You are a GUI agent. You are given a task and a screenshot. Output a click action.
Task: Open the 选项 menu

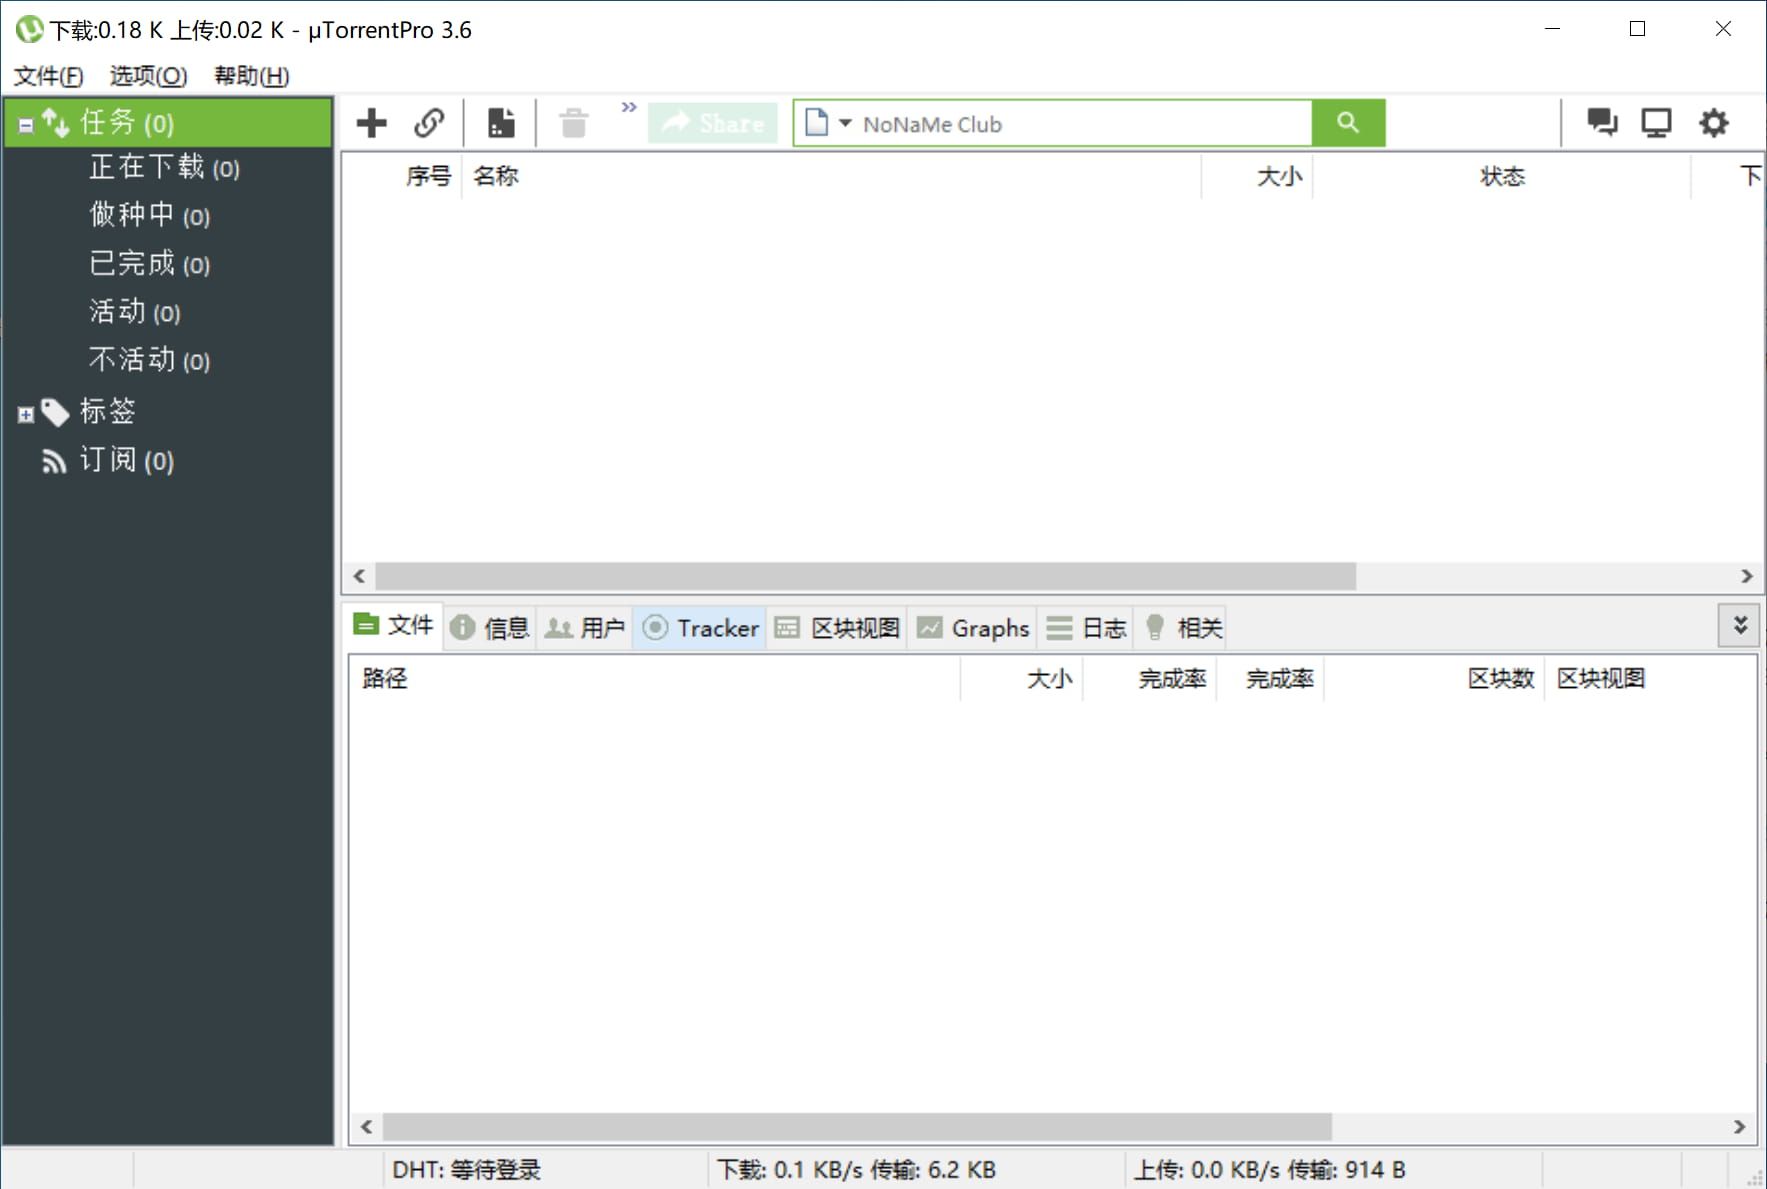[146, 75]
